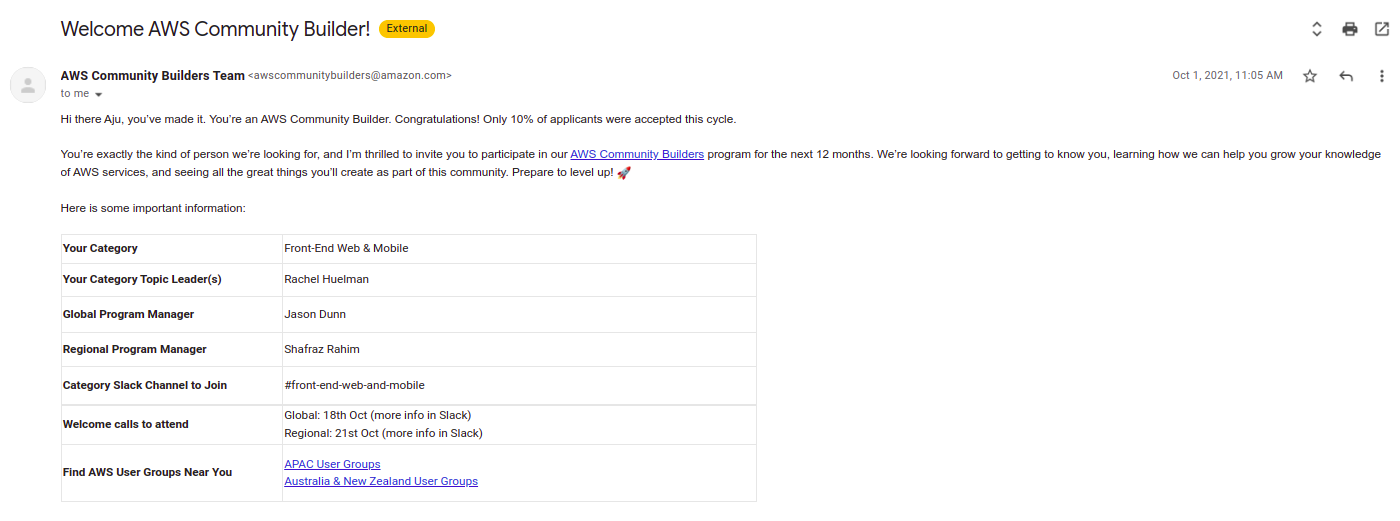Open the AWS Community Builders link
The width and height of the screenshot is (1400, 521).
pos(637,154)
